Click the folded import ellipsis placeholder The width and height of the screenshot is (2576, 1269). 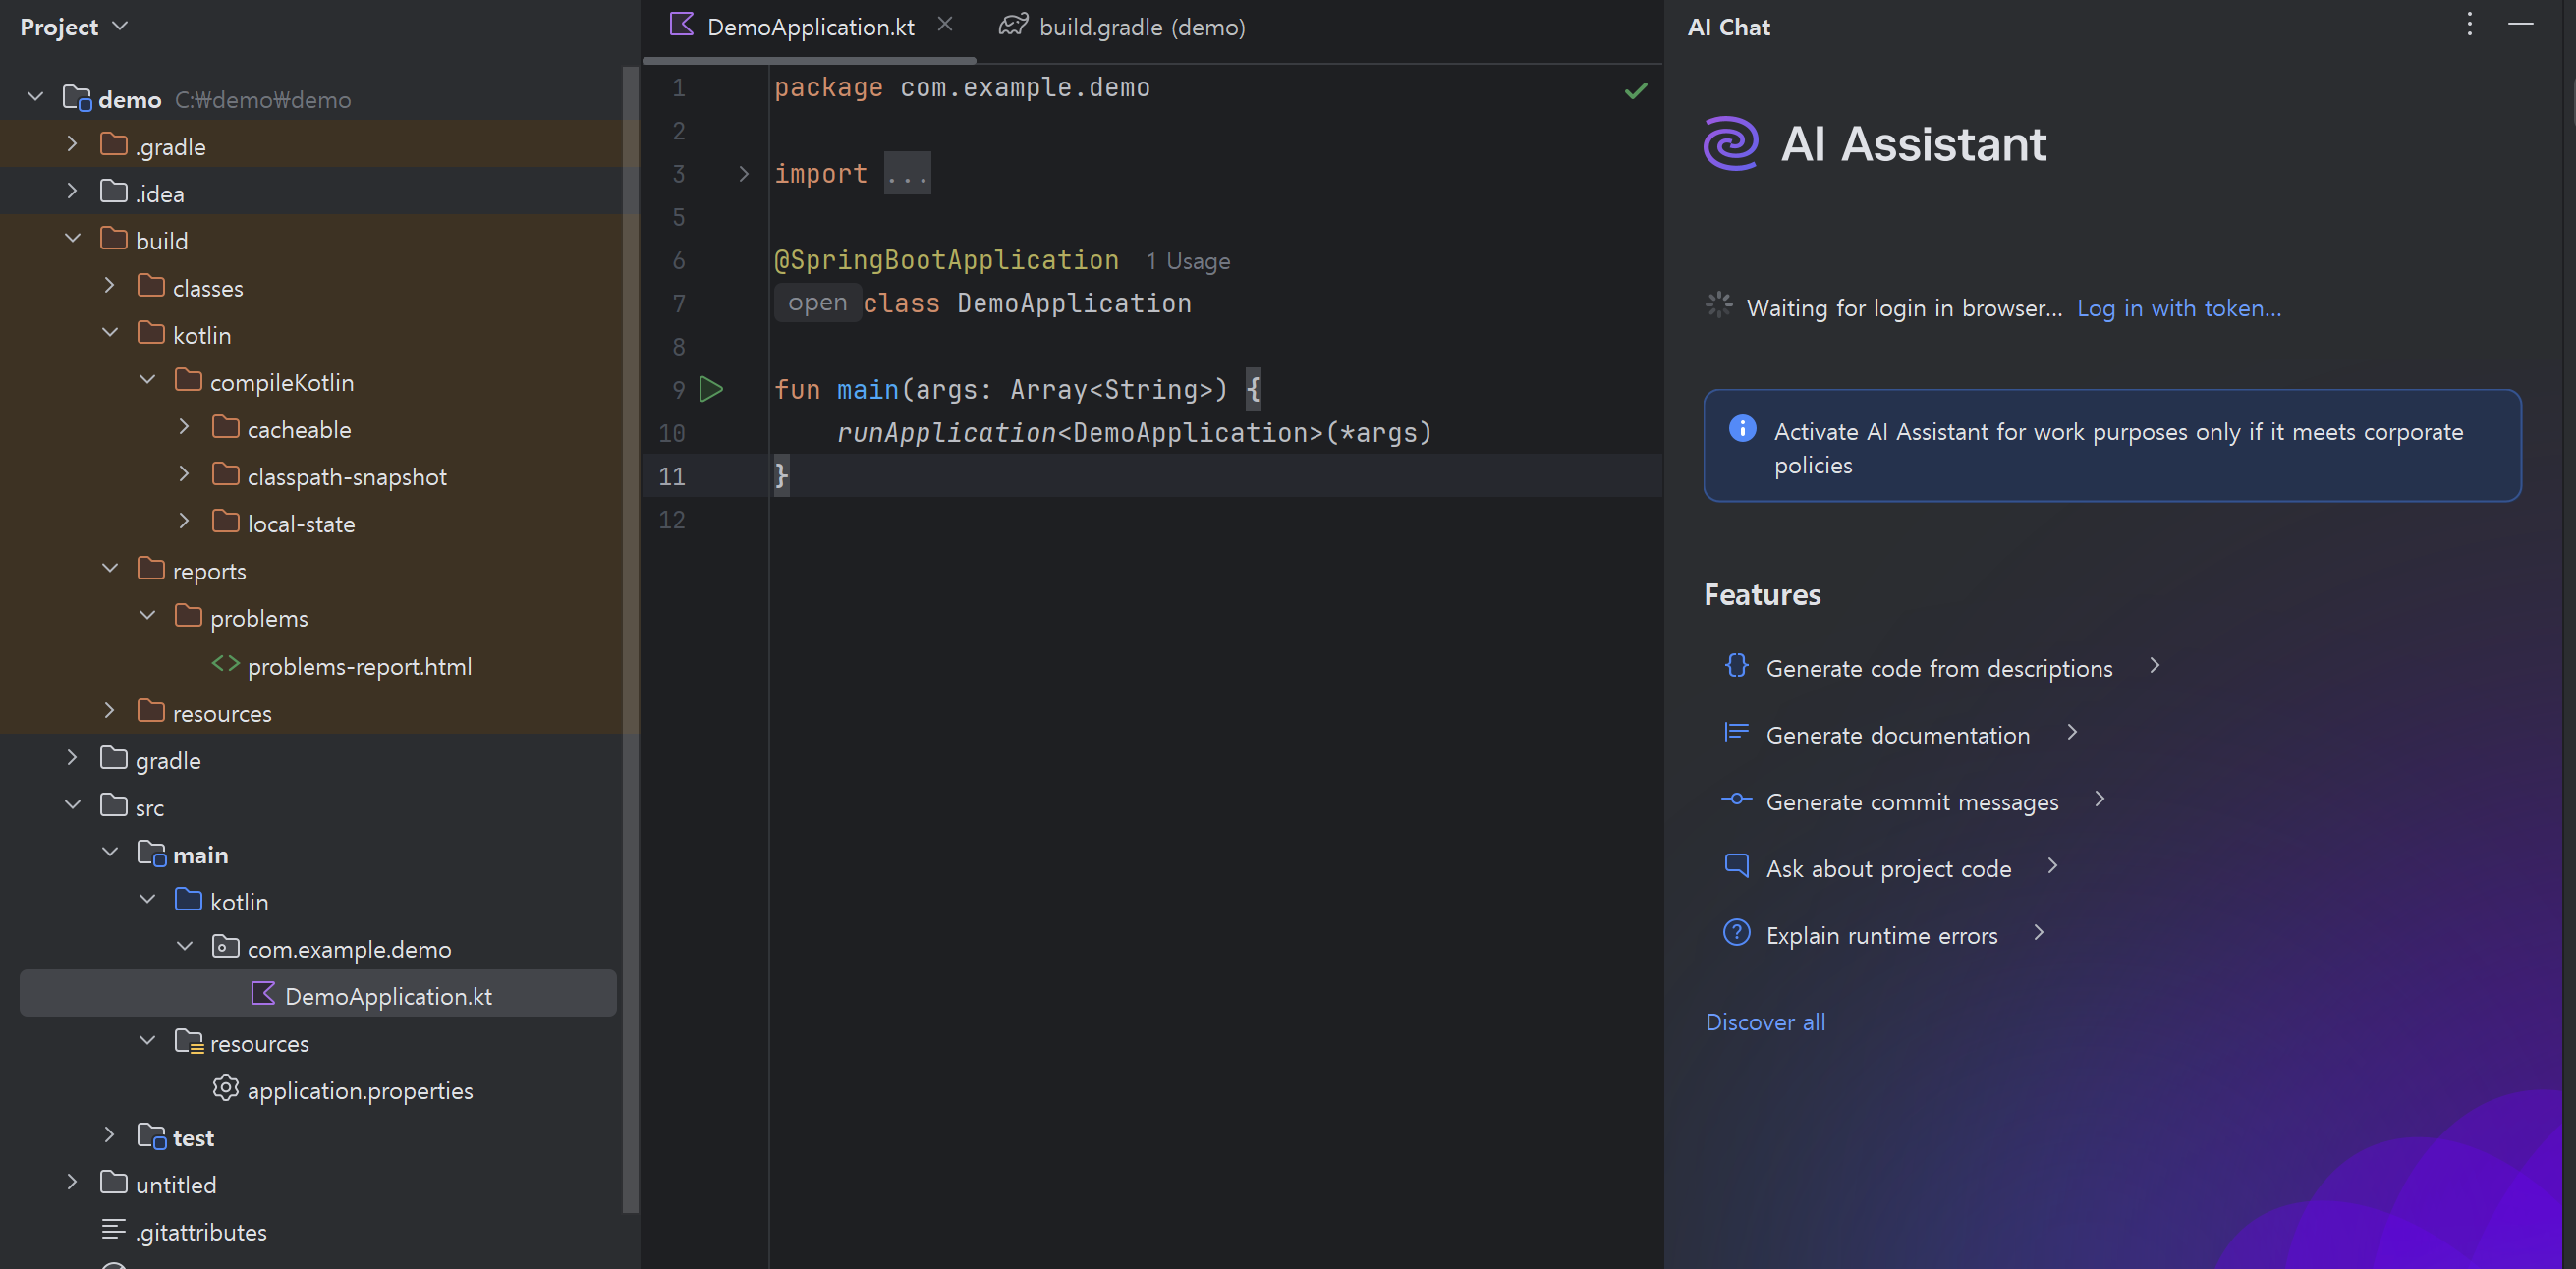[908, 174]
